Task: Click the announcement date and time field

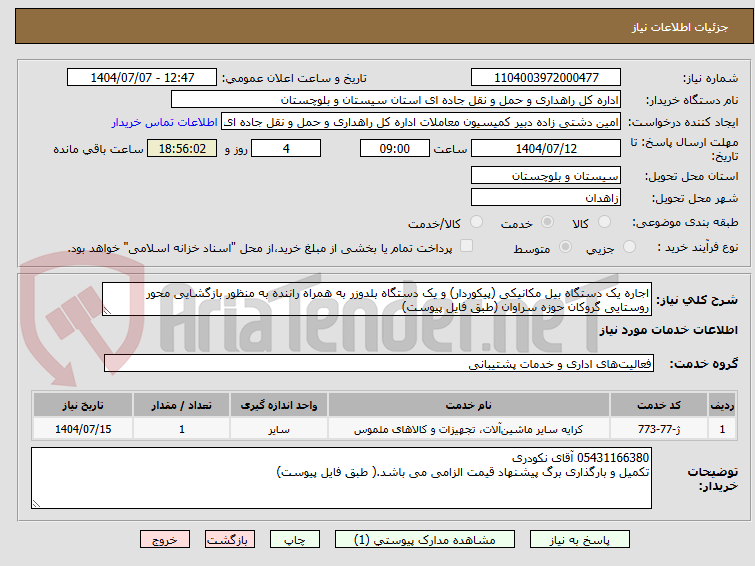Action: pos(142,78)
